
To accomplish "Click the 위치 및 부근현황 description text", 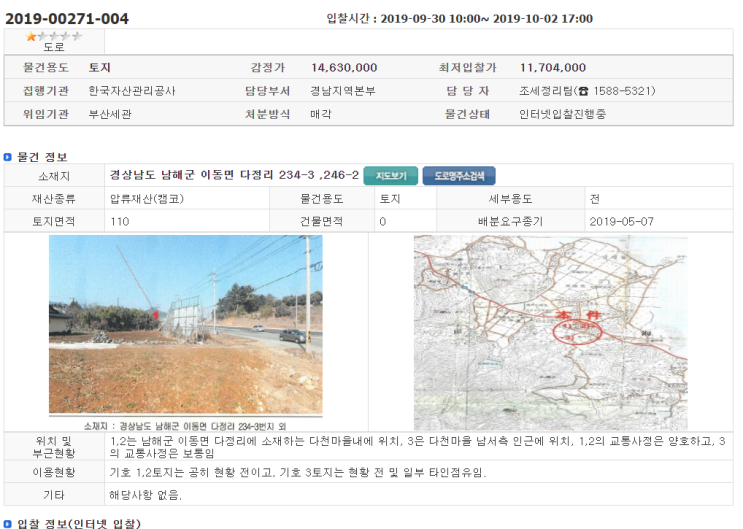I will point(417,447).
